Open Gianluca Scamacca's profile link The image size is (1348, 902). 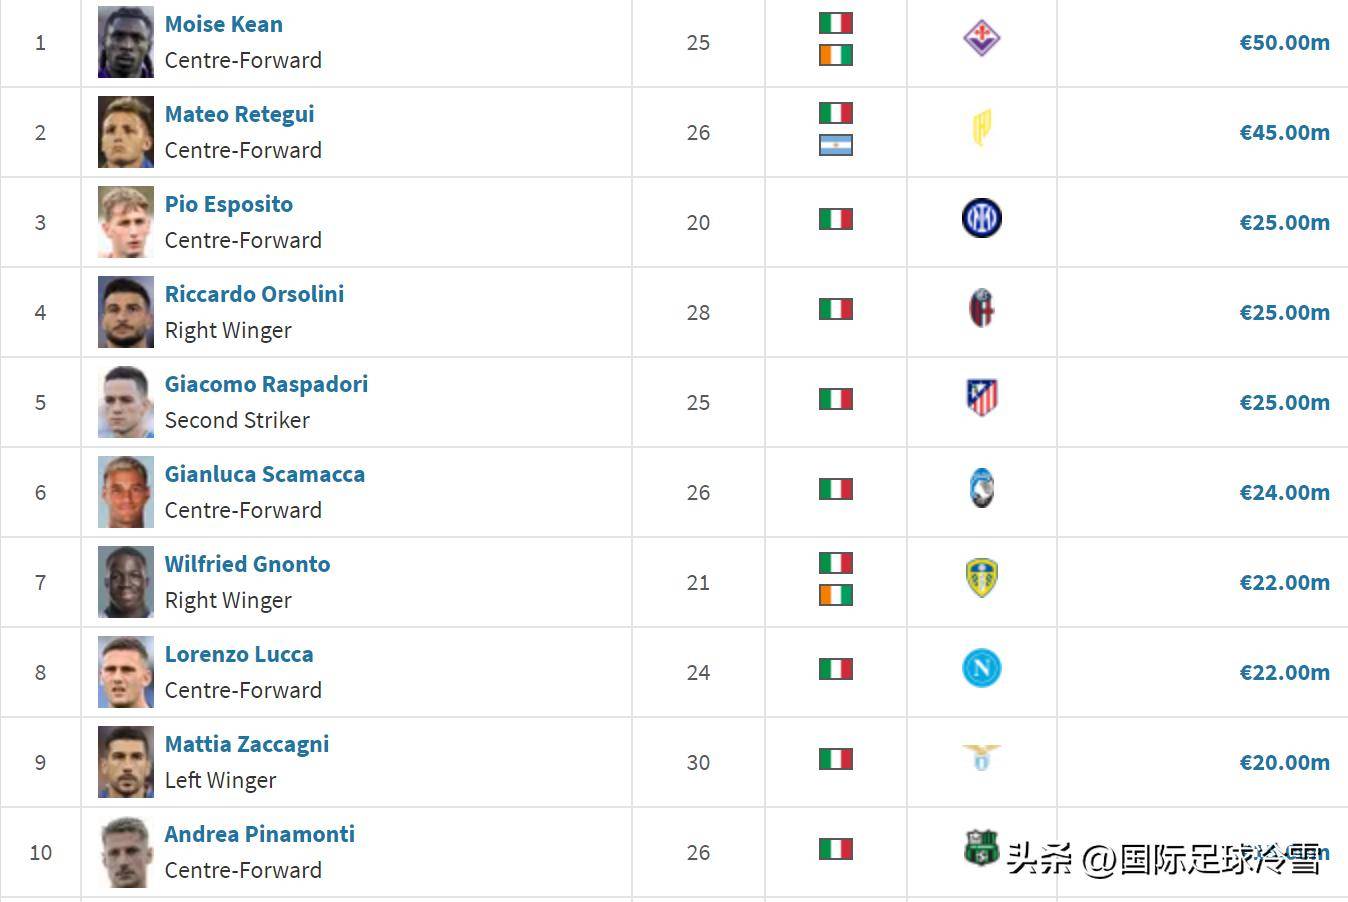tap(265, 474)
